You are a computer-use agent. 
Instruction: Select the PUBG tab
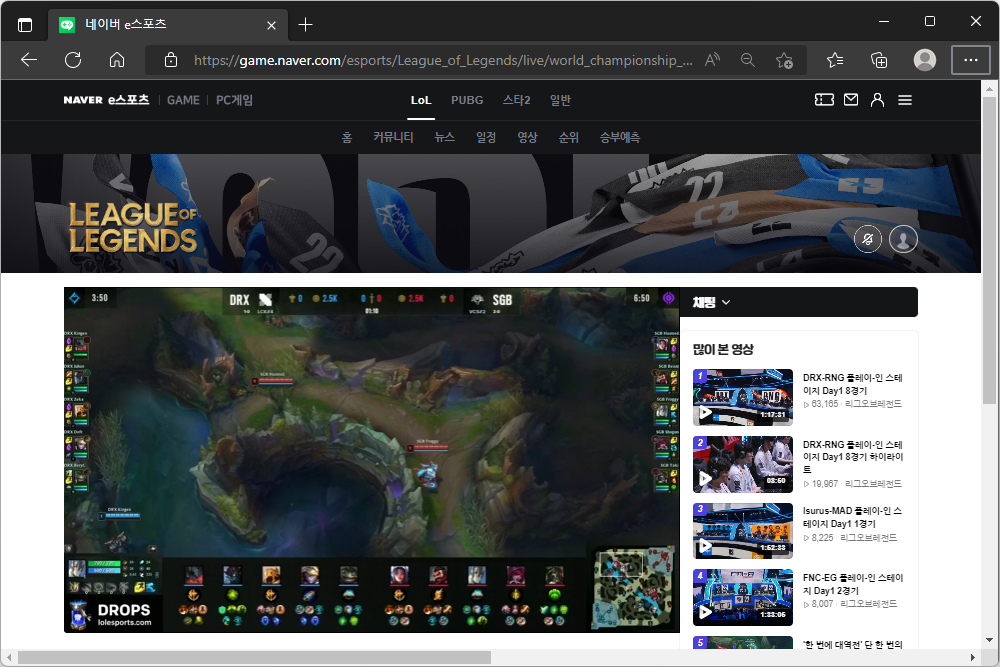point(467,100)
